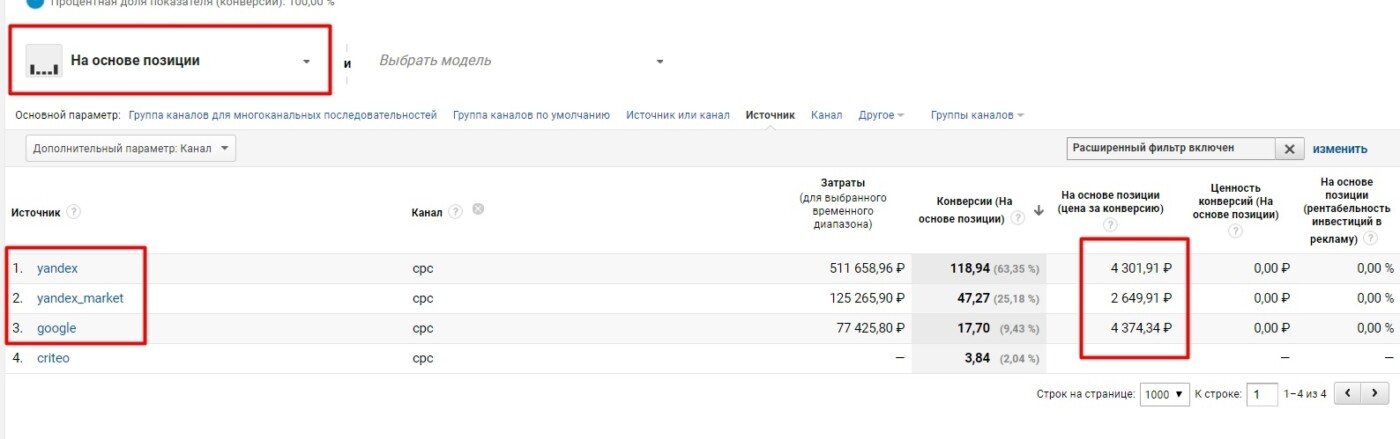The height and width of the screenshot is (439, 1400).
Task: Change rows per page from 1000
Action: coord(1164,394)
